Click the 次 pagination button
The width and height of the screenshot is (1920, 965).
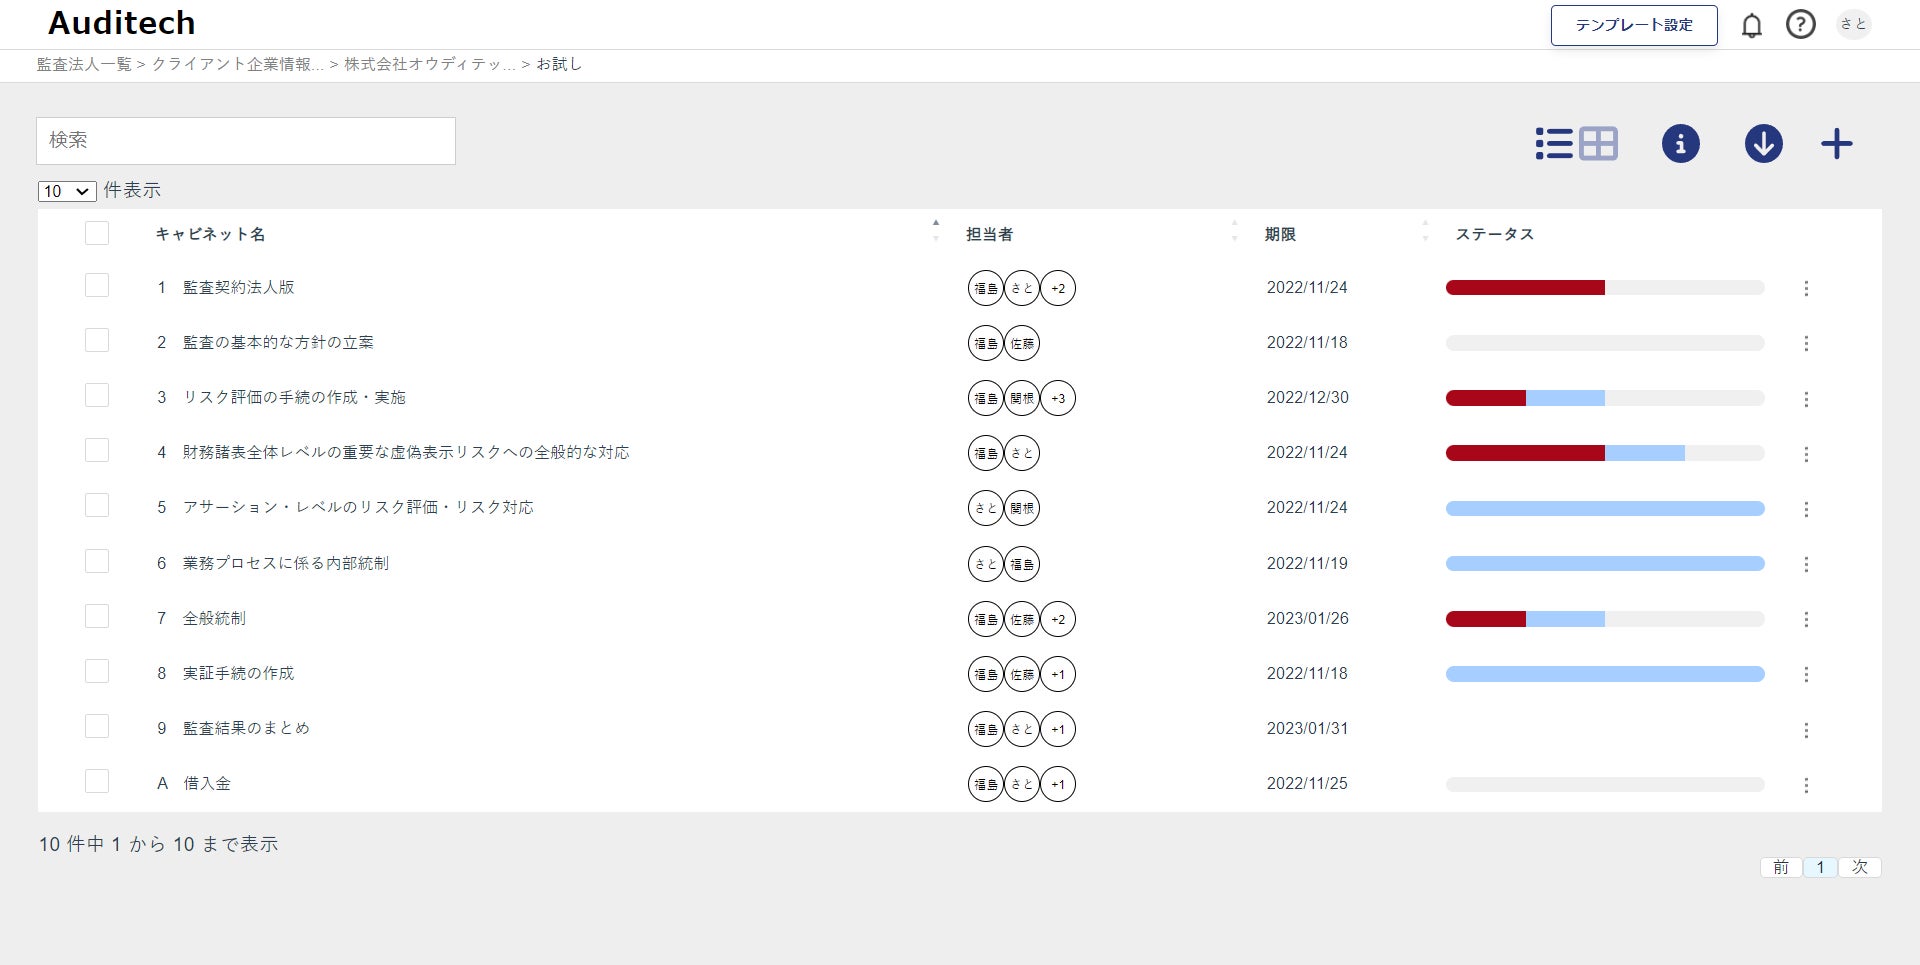[x=1860, y=867]
